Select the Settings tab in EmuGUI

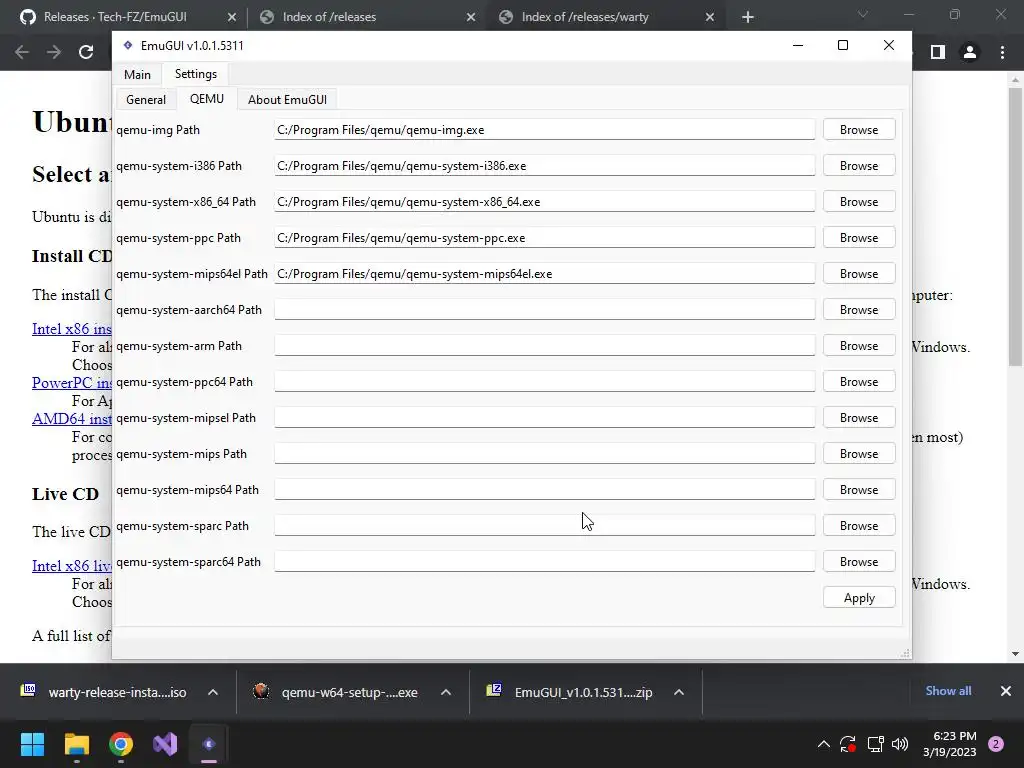click(x=195, y=74)
